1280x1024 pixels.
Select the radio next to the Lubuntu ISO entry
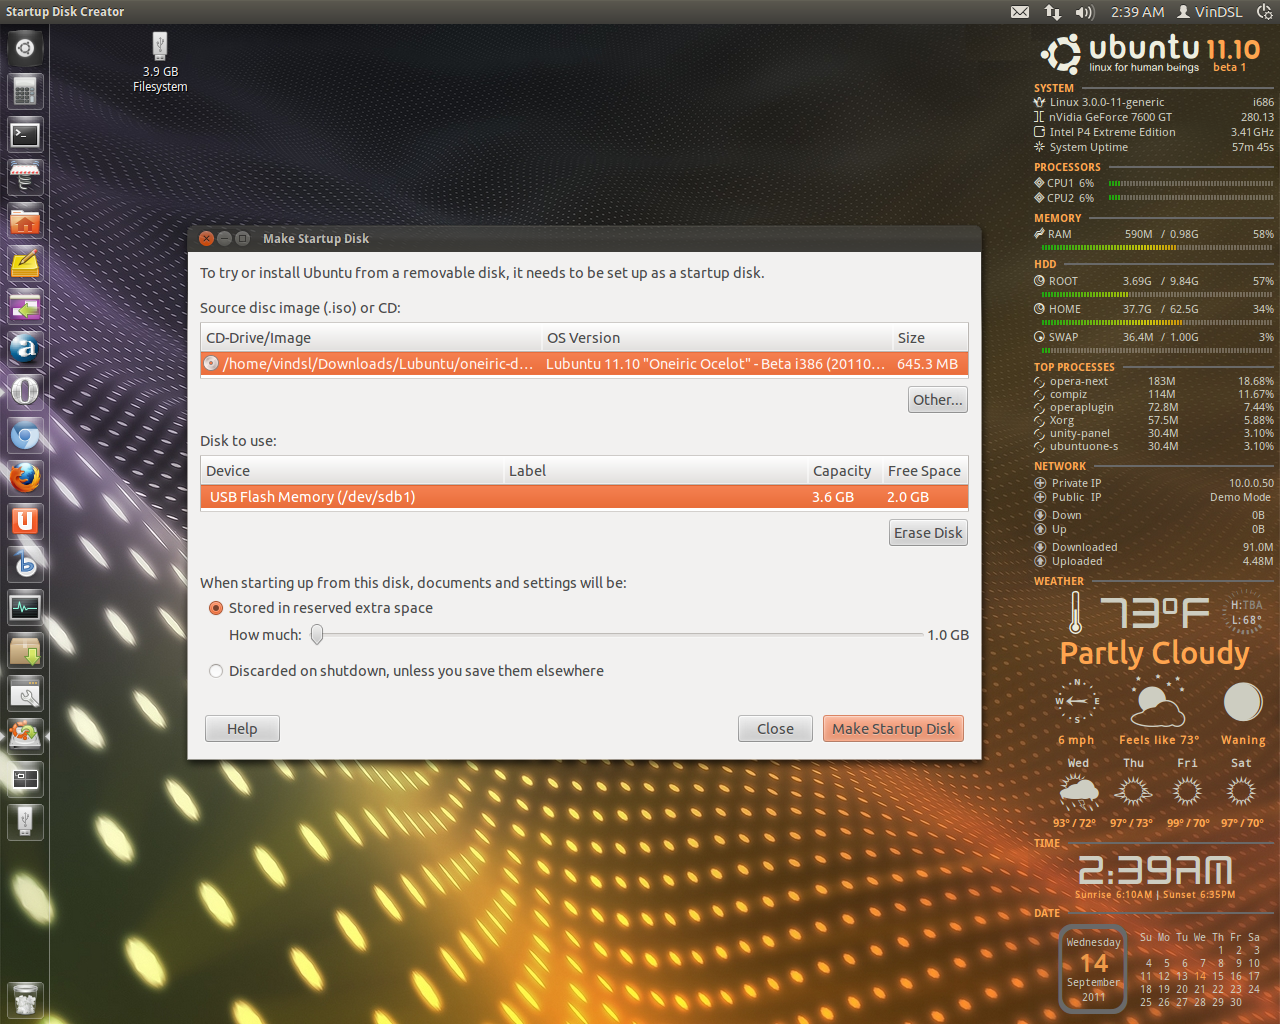[x=210, y=363]
